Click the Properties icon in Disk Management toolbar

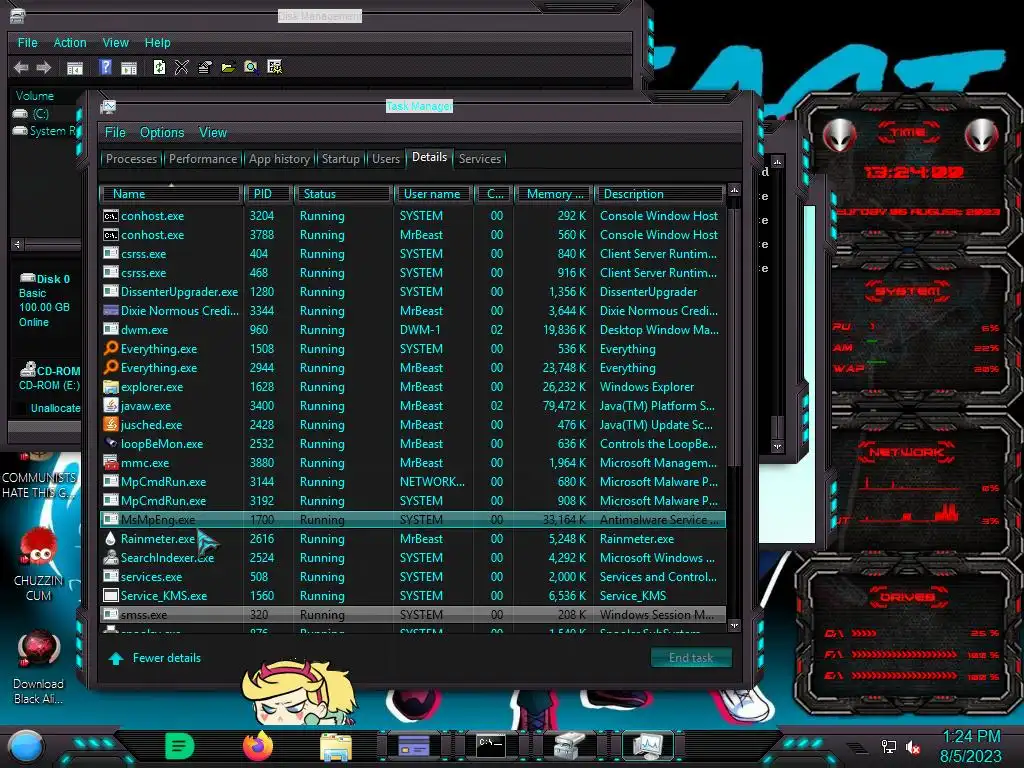pos(204,67)
